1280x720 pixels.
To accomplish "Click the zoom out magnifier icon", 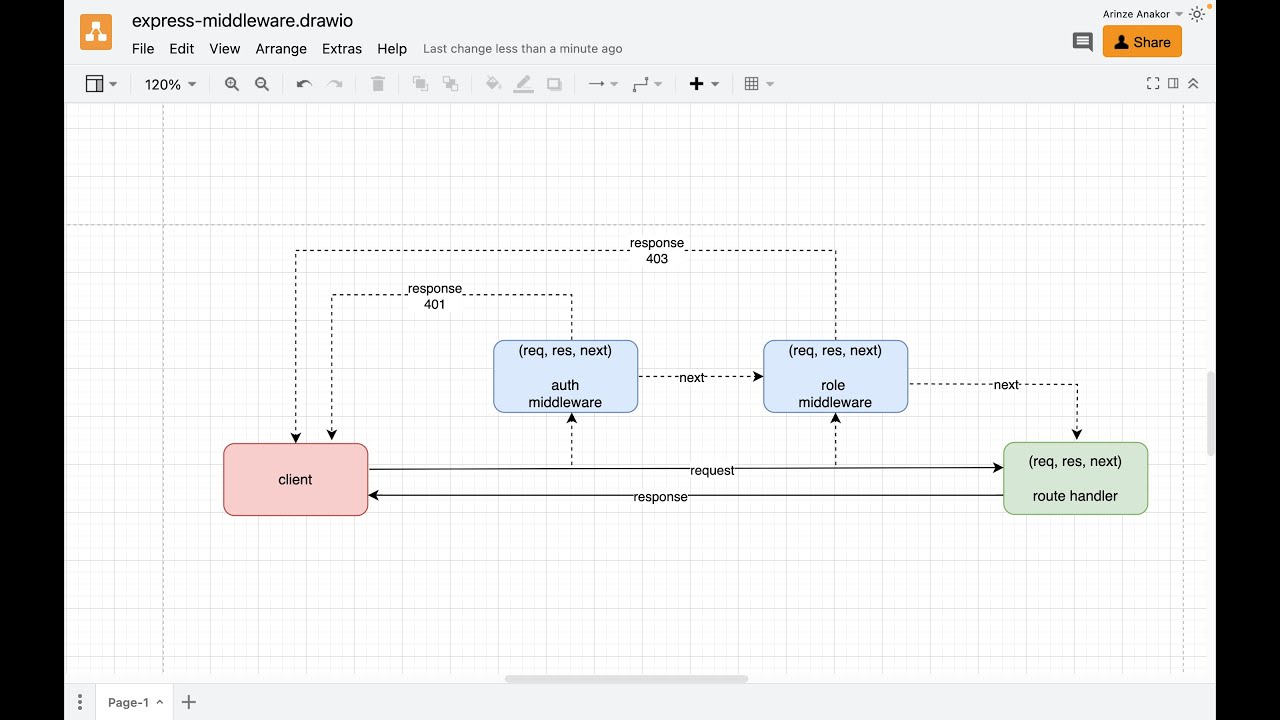I will point(262,84).
